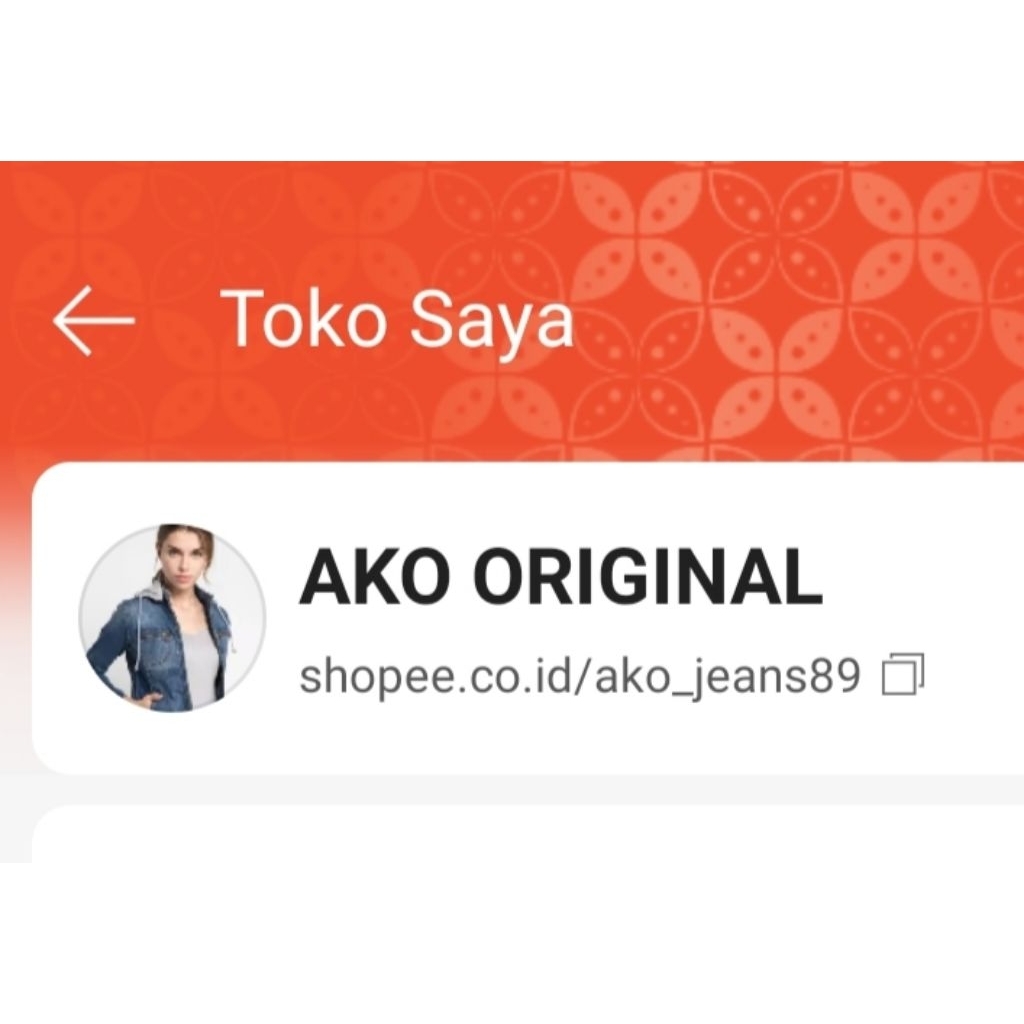Tap the empty white card below shop info

click(528, 834)
